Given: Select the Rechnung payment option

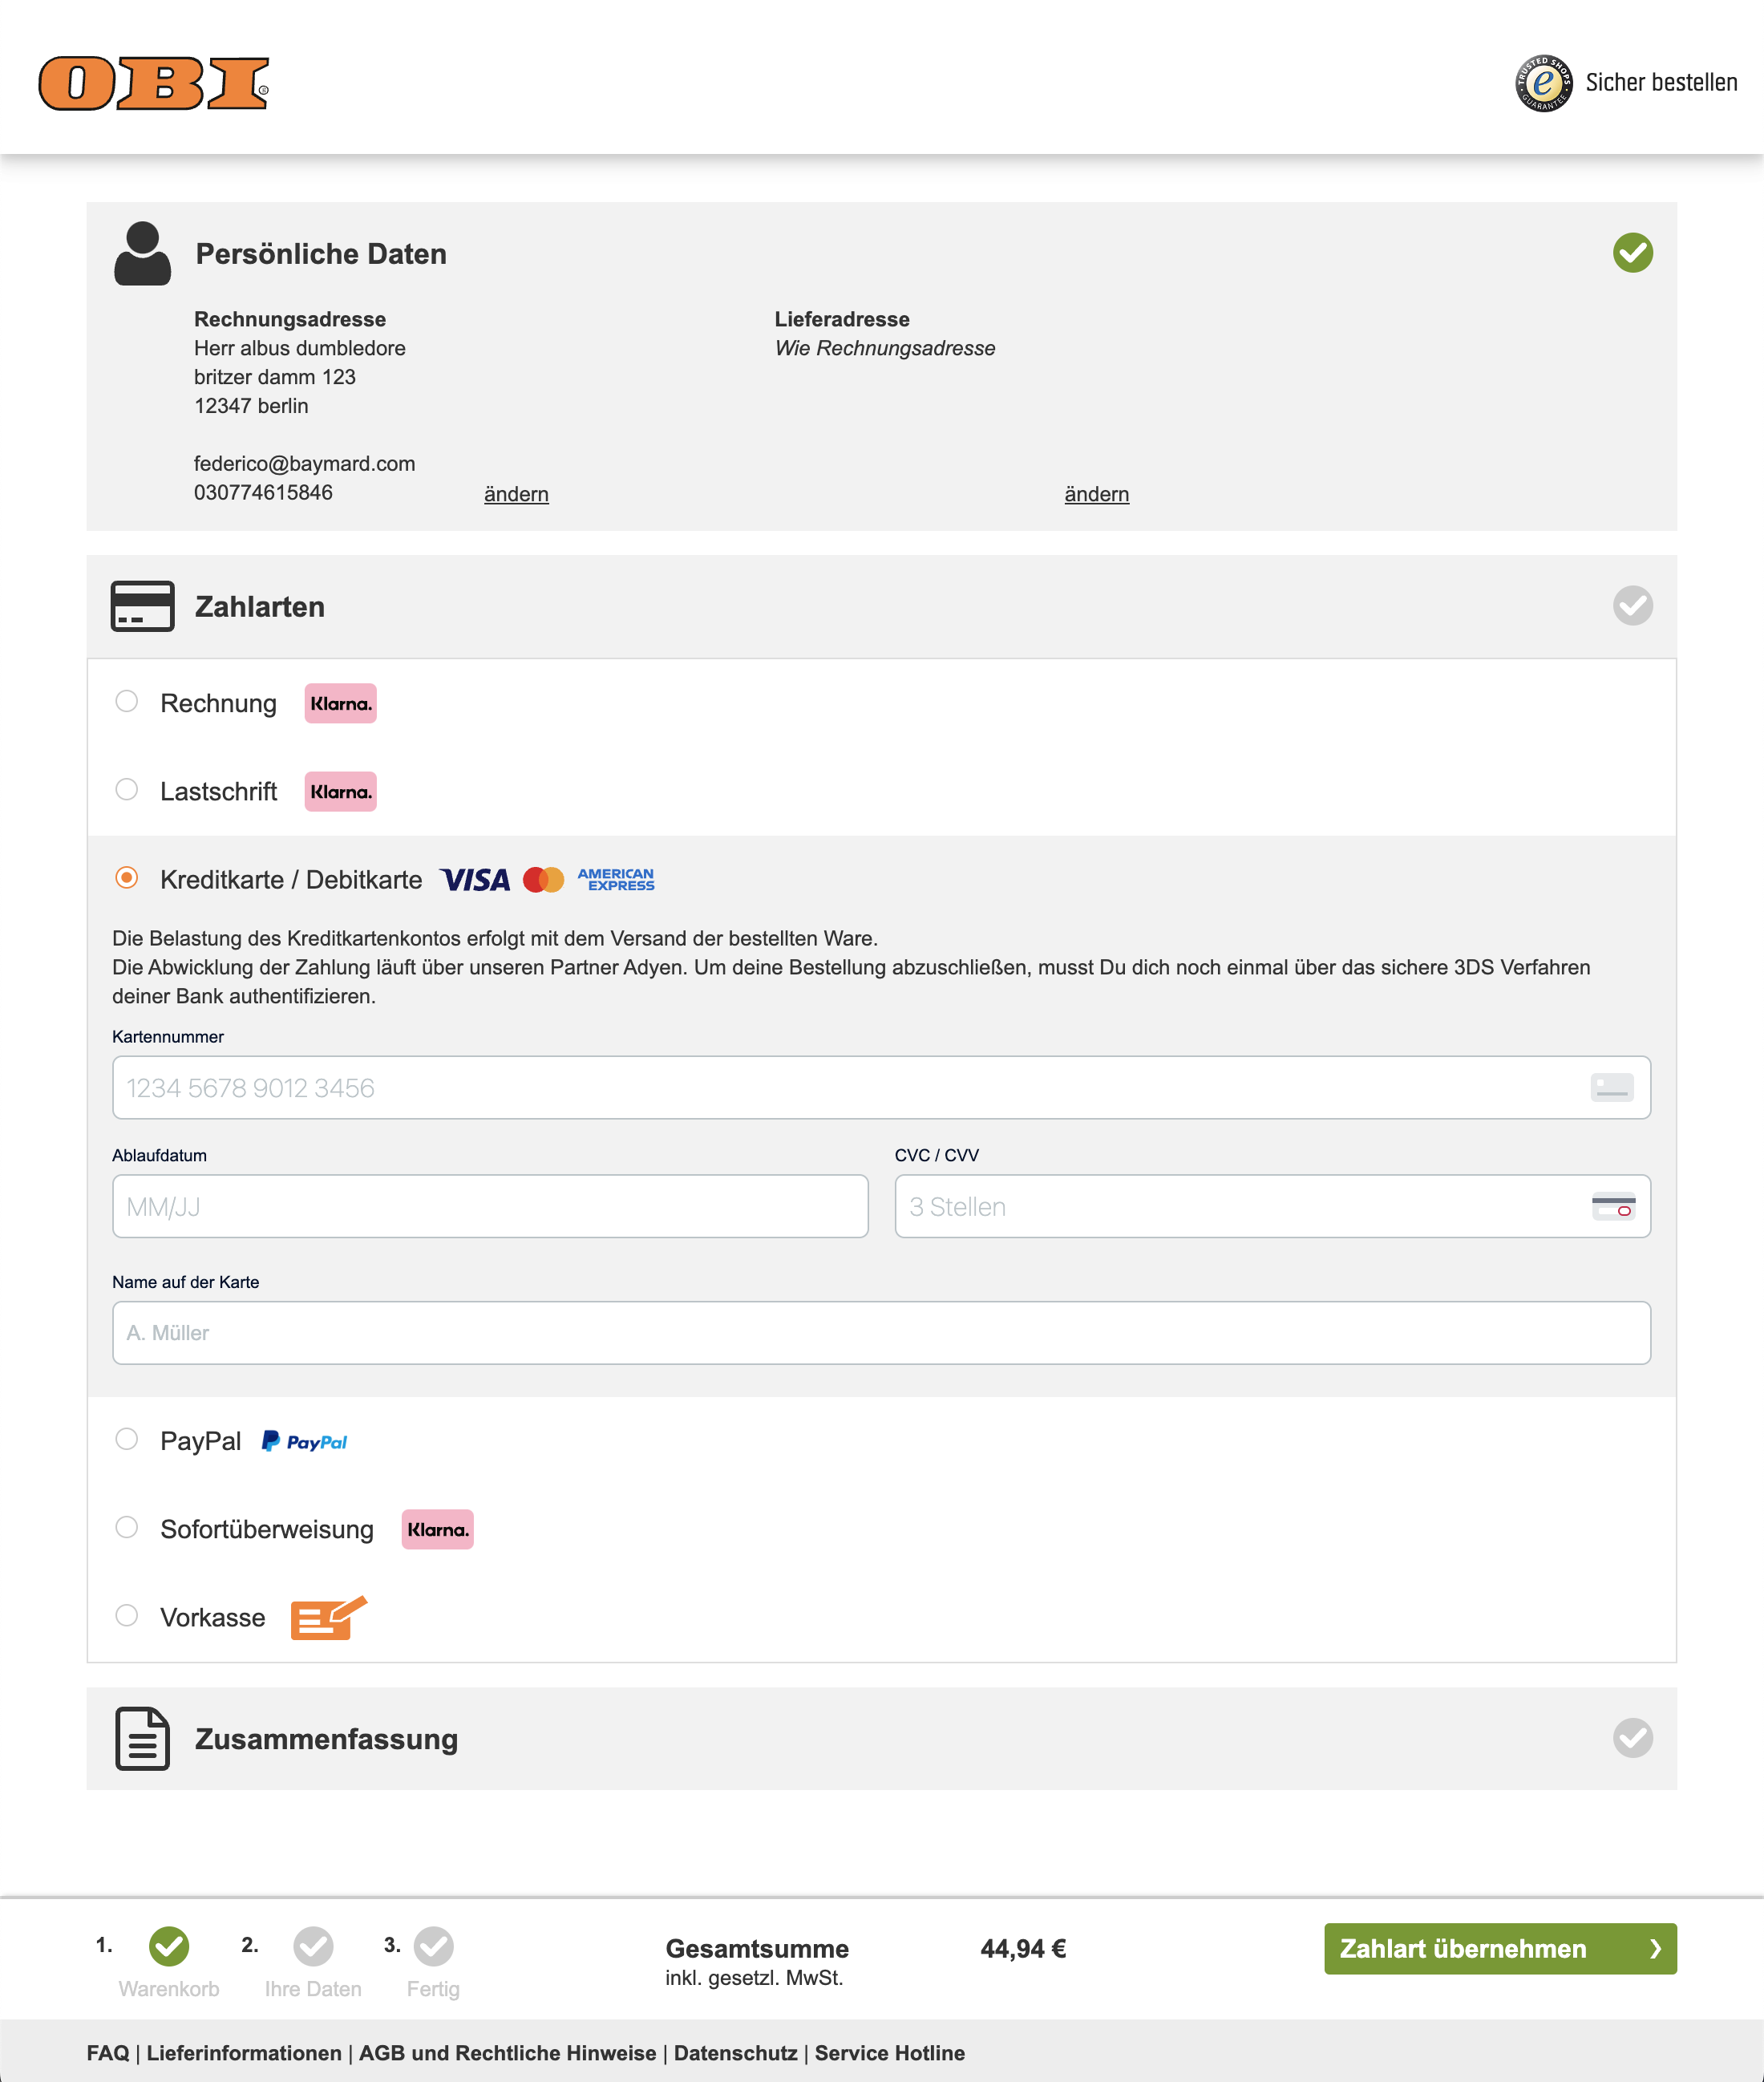Looking at the screenshot, I should [x=127, y=702].
